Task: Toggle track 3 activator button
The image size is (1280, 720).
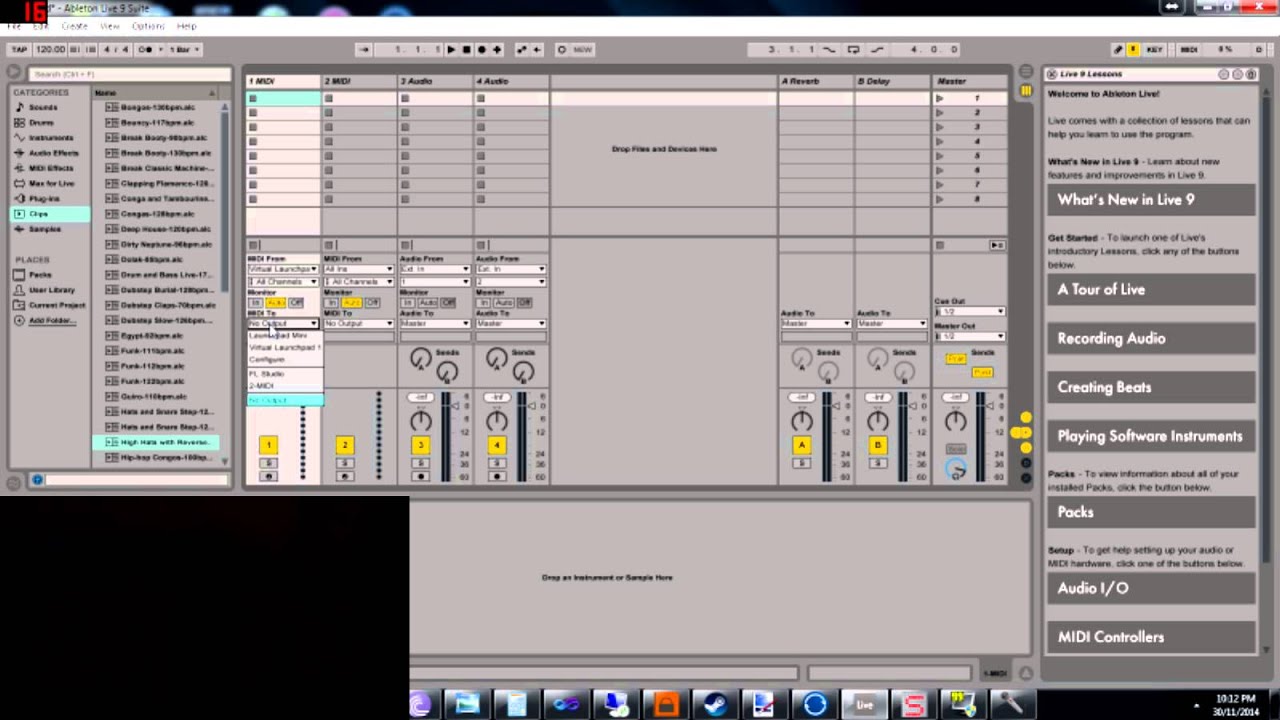Action: [420, 444]
